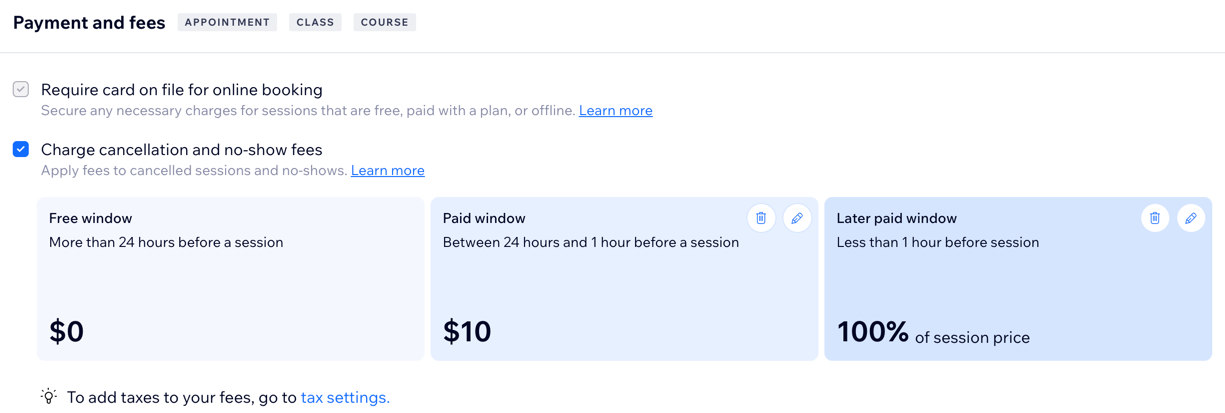Go to tax settings link
The image size is (1225, 413).
point(345,398)
